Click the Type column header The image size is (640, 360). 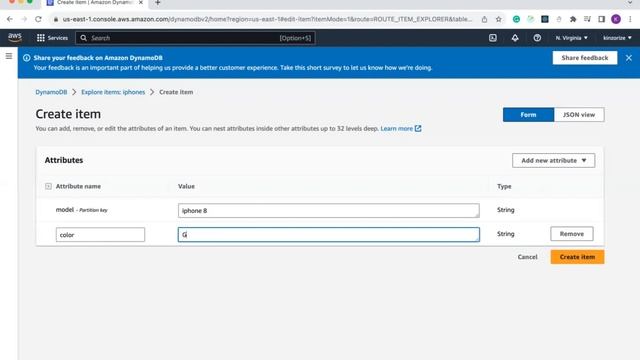[x=504, y=187]
